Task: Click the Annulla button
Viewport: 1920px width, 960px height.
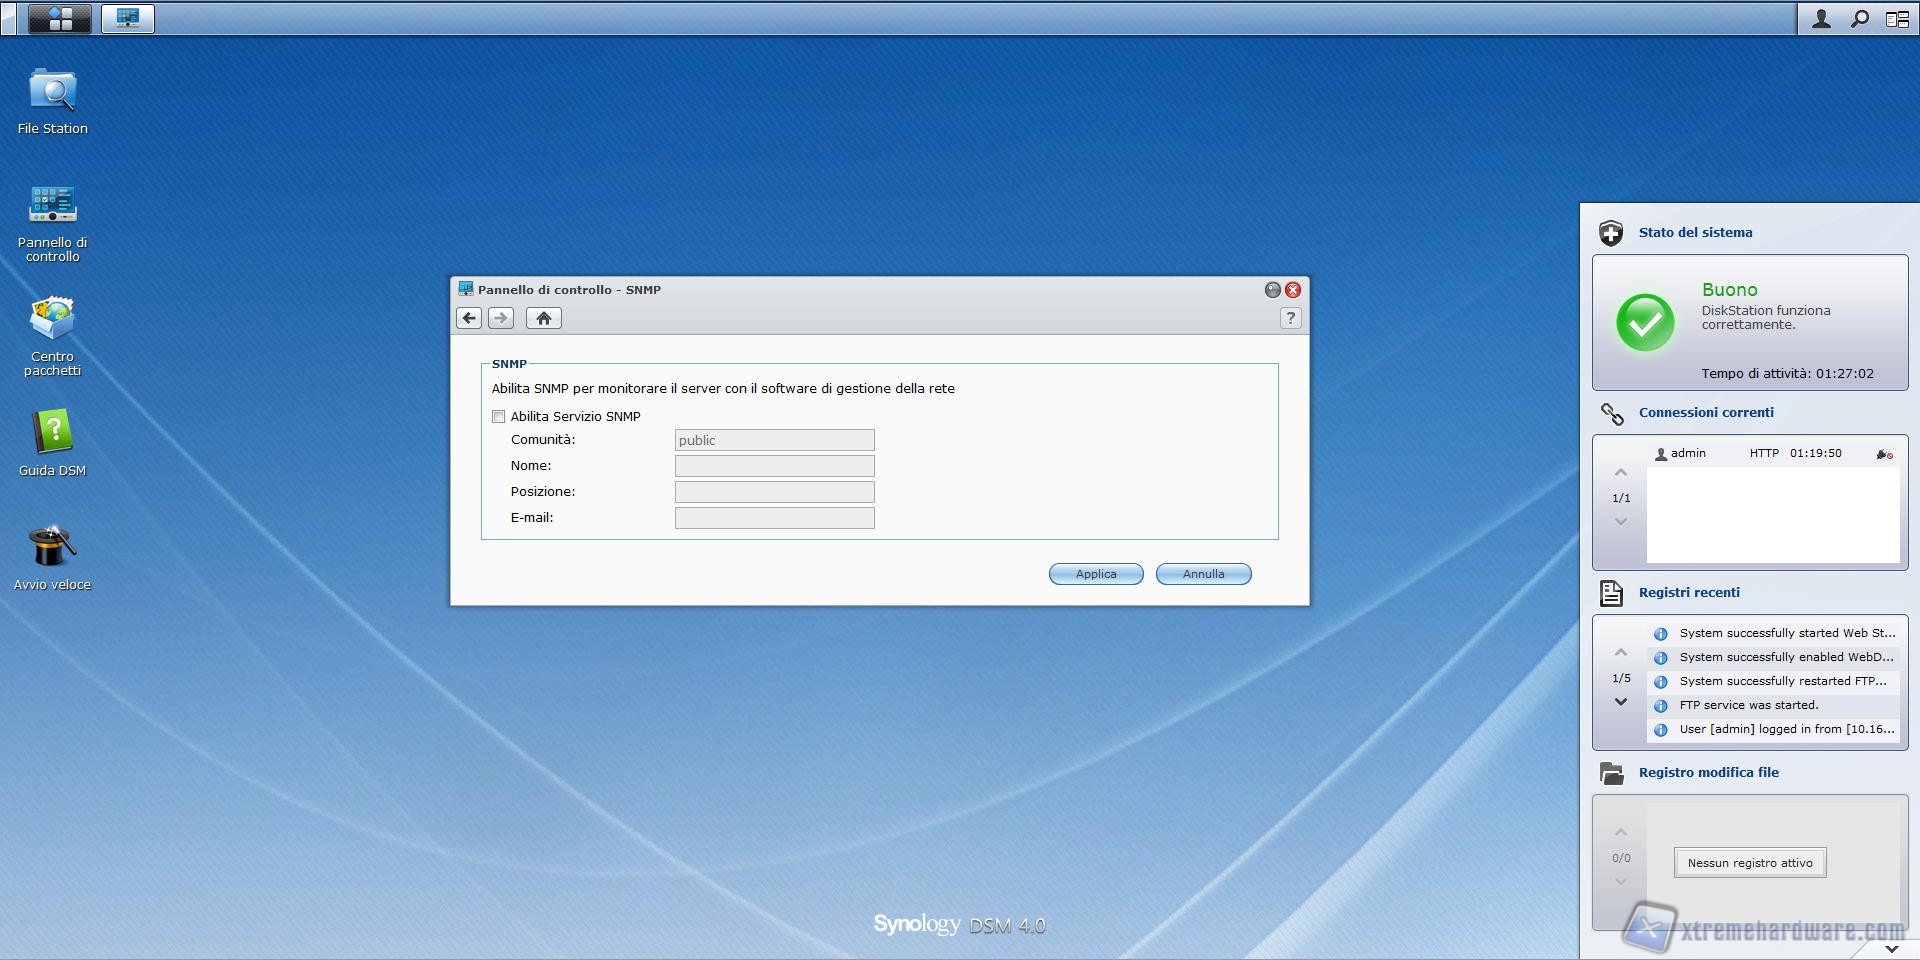Action: [1203, 574]
